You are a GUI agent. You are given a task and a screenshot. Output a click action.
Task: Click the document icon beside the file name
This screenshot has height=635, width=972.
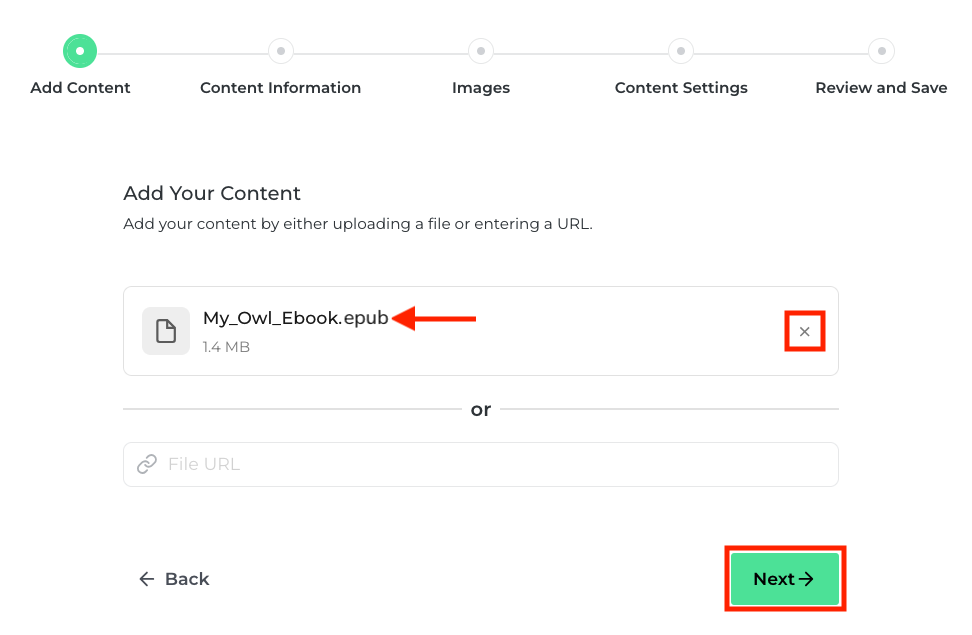[x=166, y=331]
